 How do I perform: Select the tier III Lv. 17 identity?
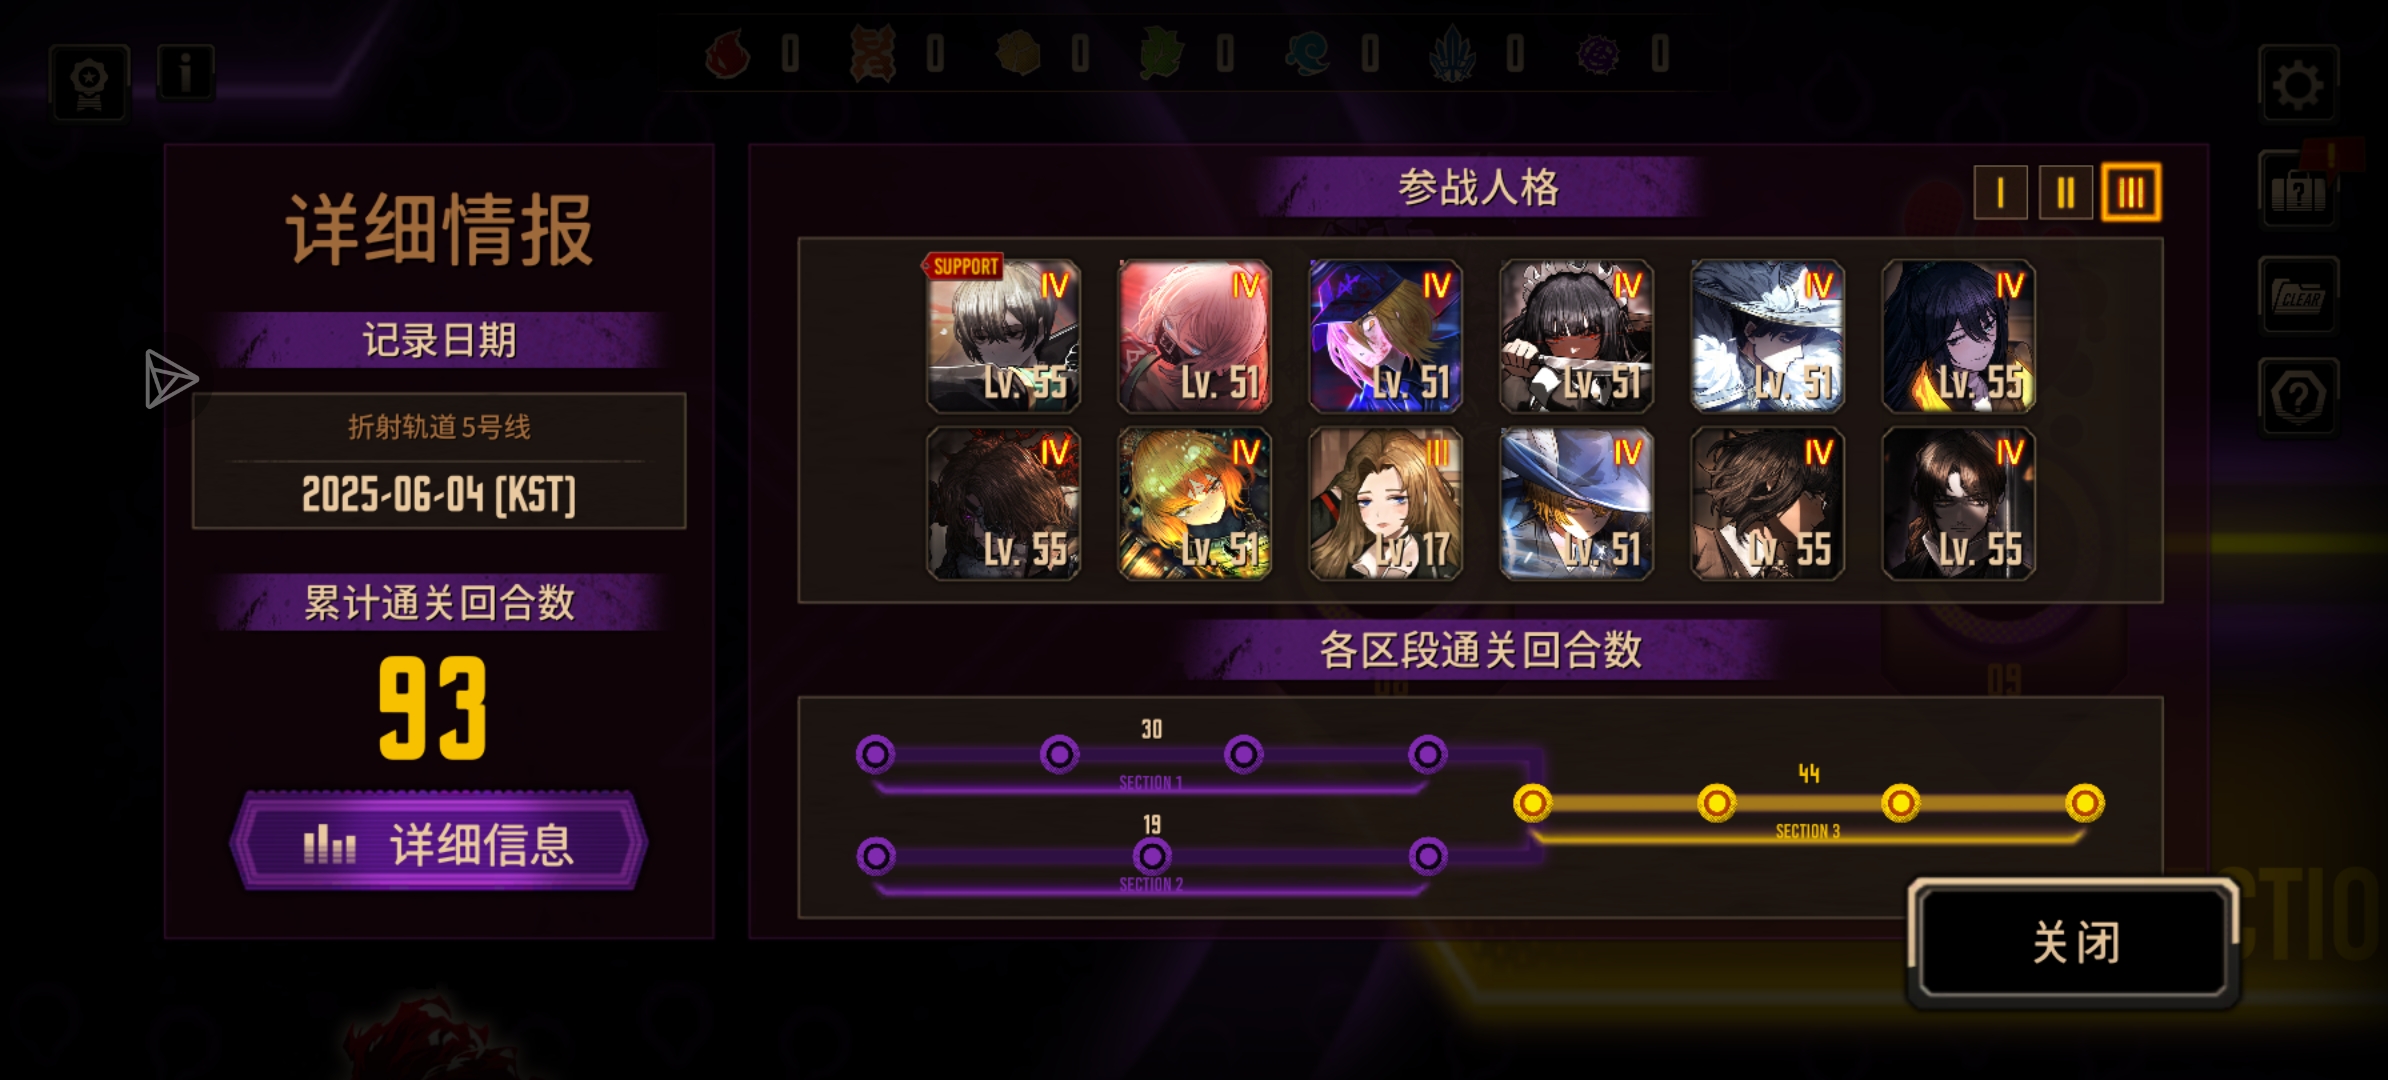click(1385, 503)
